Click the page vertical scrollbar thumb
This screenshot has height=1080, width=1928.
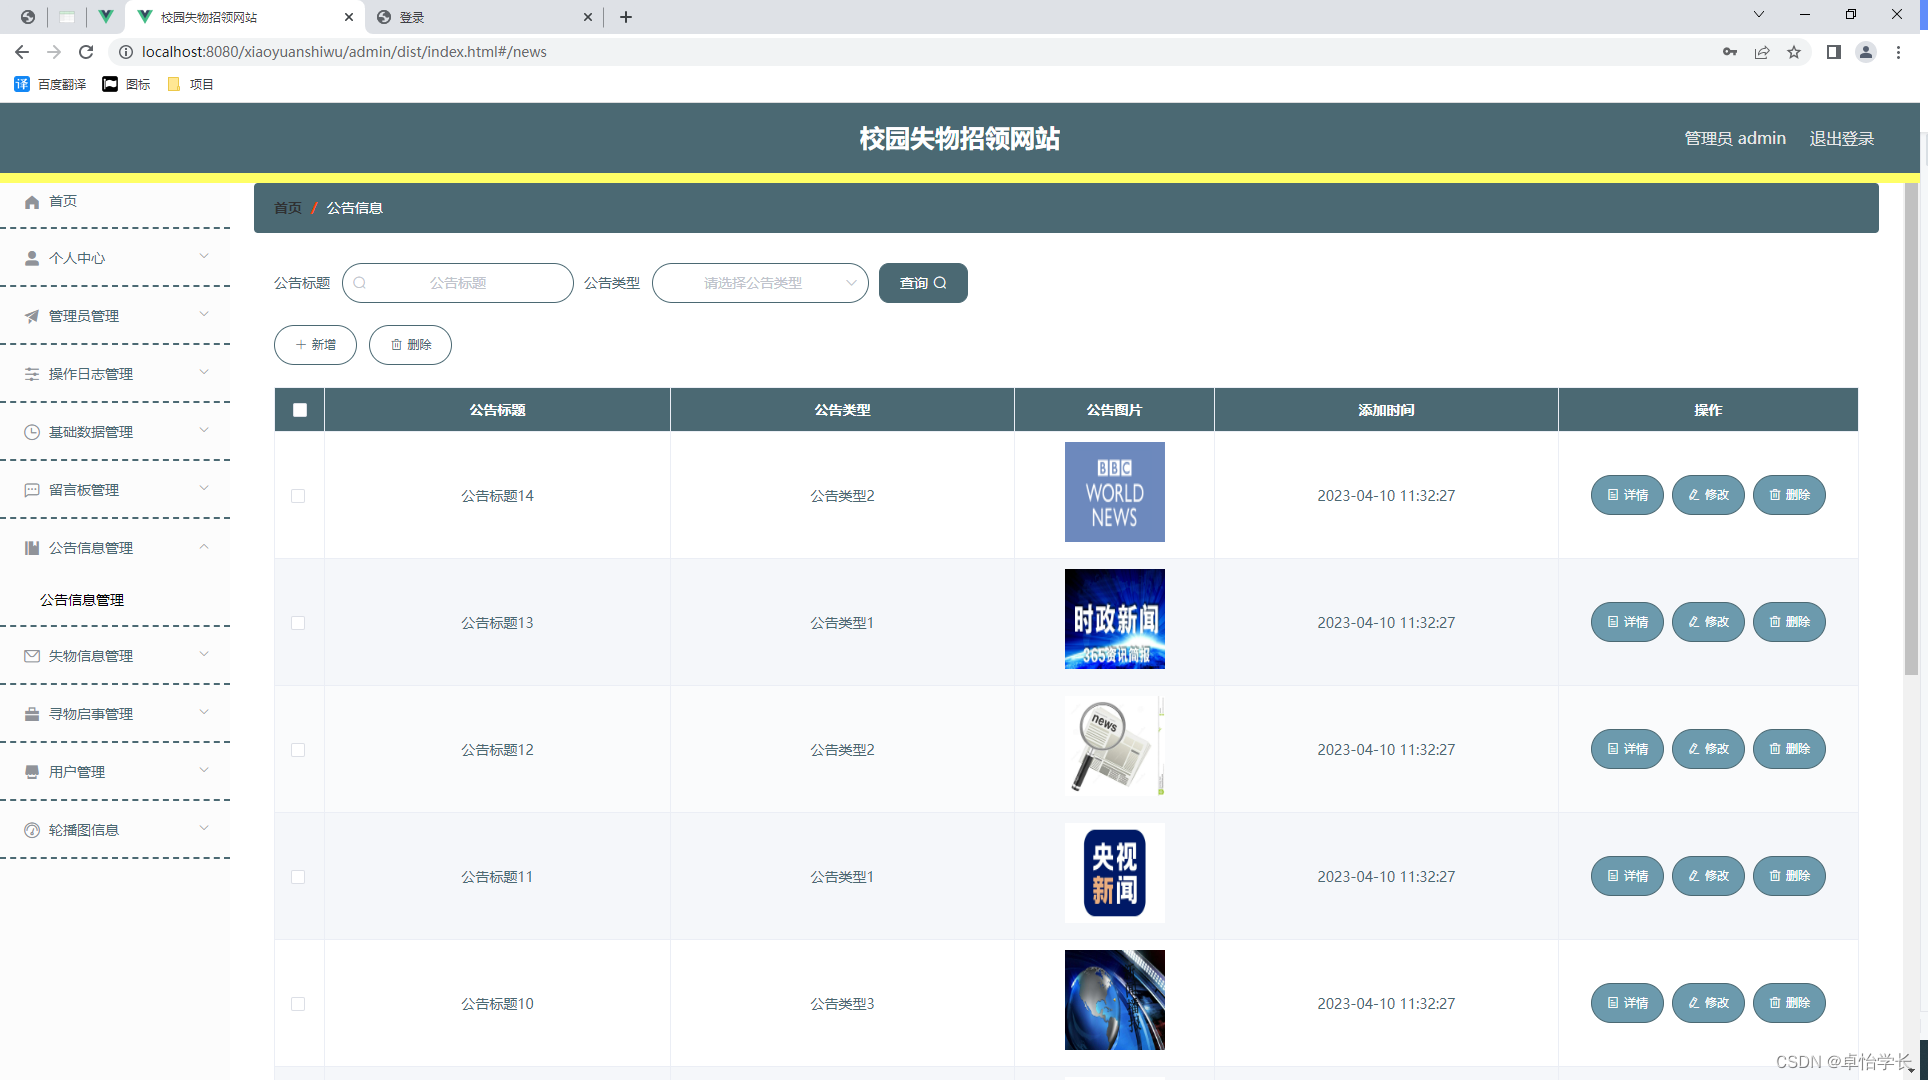(x=1911, y=430)
